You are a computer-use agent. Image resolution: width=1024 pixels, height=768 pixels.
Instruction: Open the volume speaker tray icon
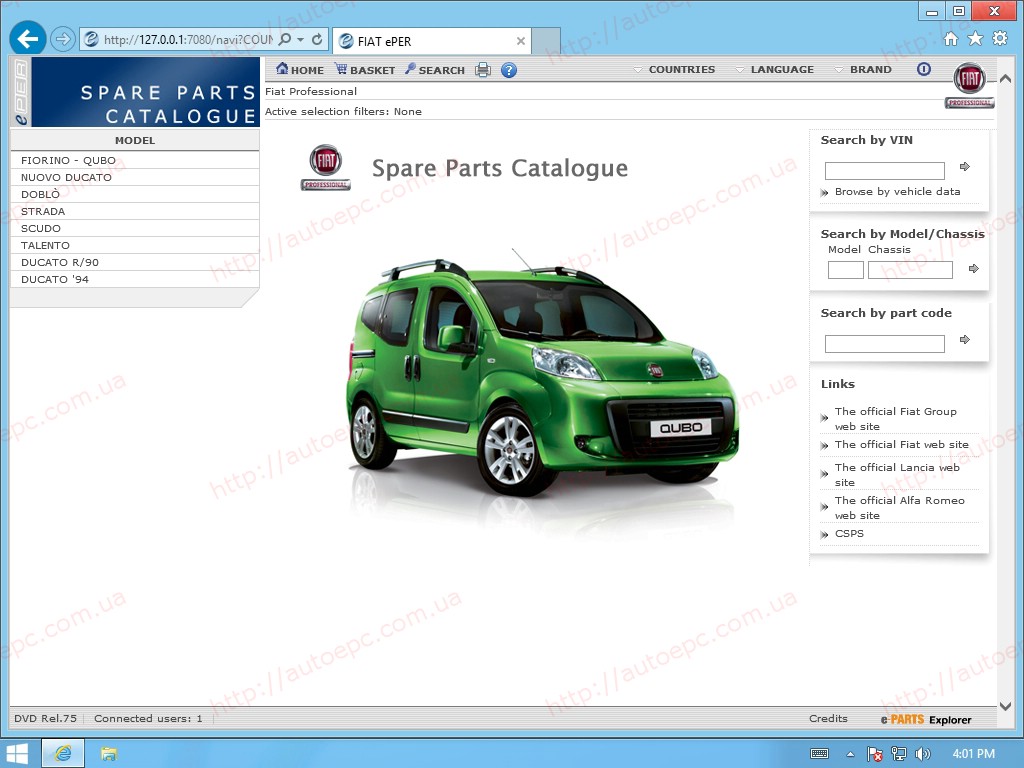point(922,754)
